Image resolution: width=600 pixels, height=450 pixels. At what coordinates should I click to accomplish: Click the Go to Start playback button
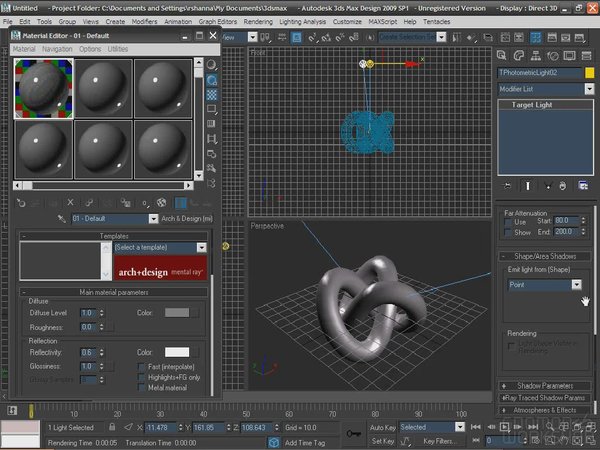click(x=476, y=427)
